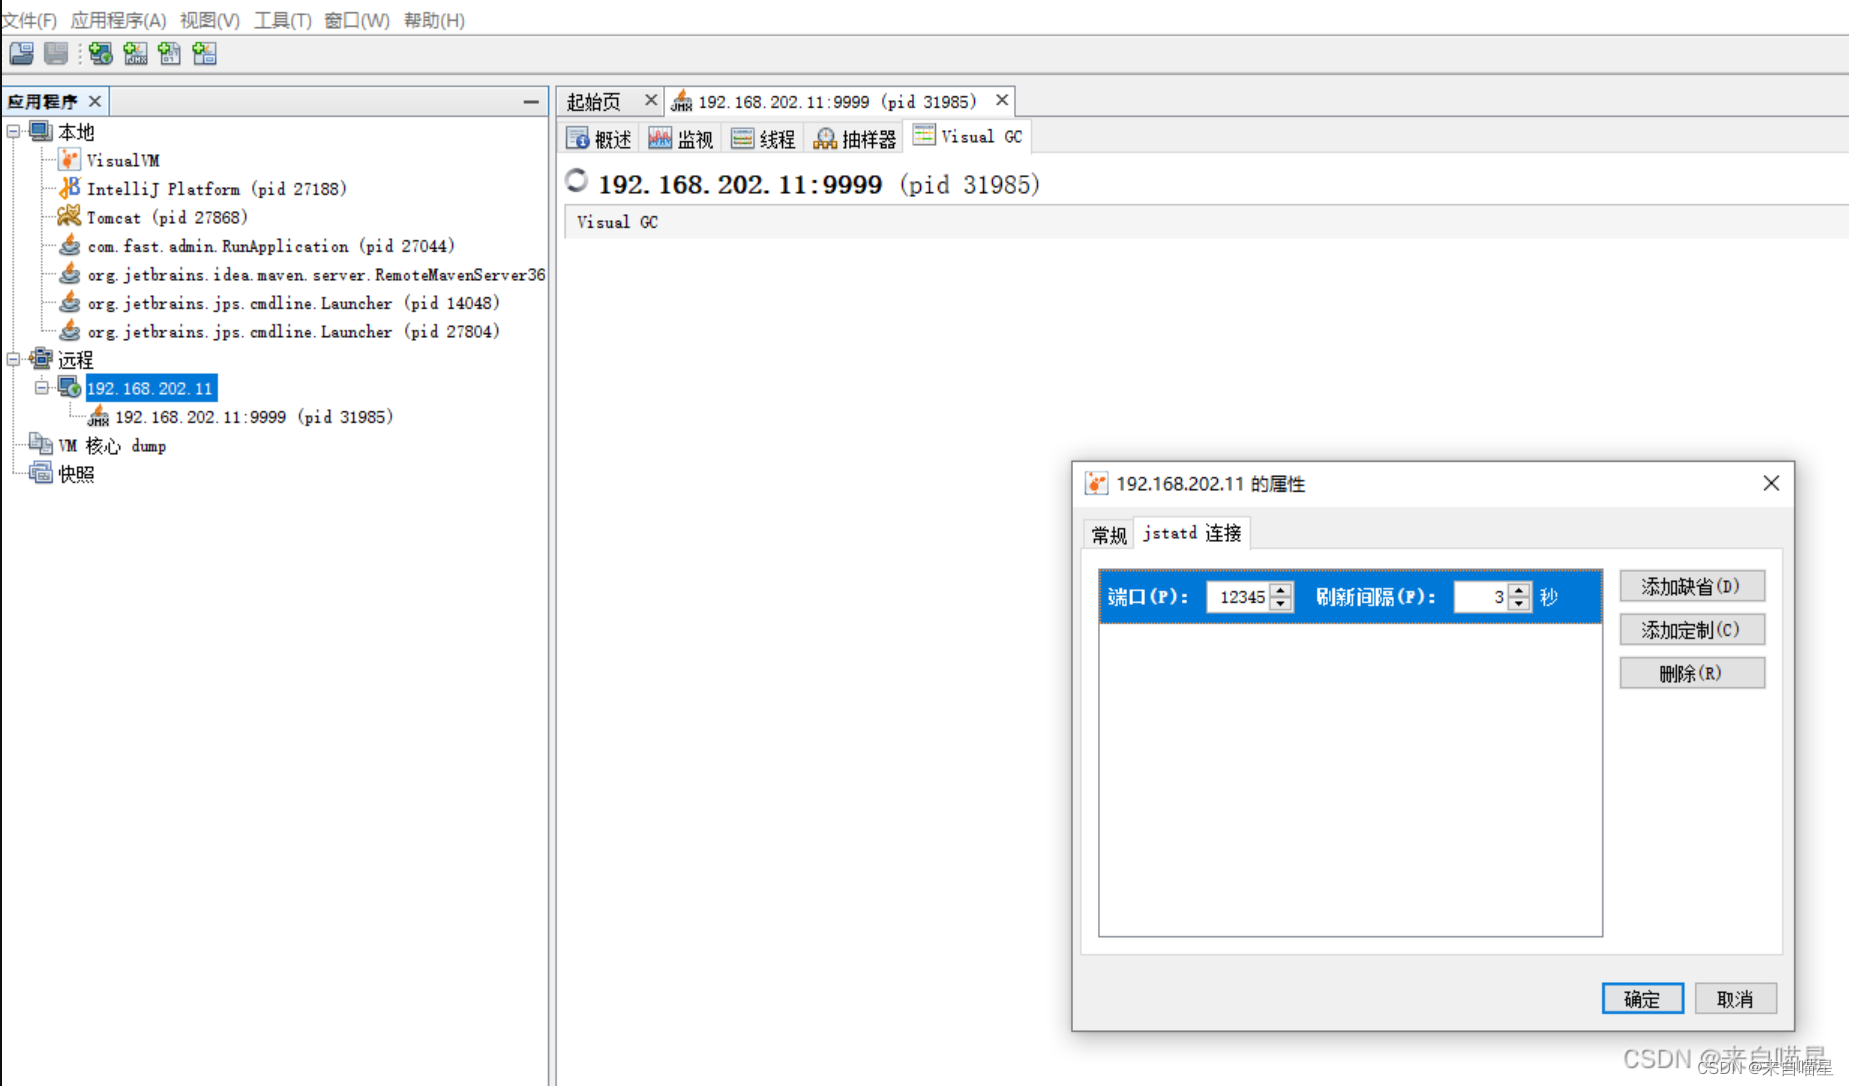
Task: Switch to the 线程 threads tab
Action: (x=763, y=139)
